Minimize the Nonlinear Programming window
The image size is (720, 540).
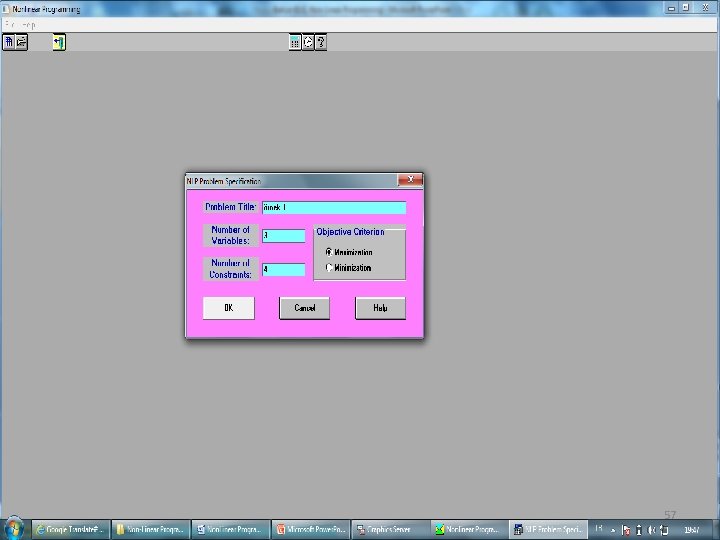point(671,8)
